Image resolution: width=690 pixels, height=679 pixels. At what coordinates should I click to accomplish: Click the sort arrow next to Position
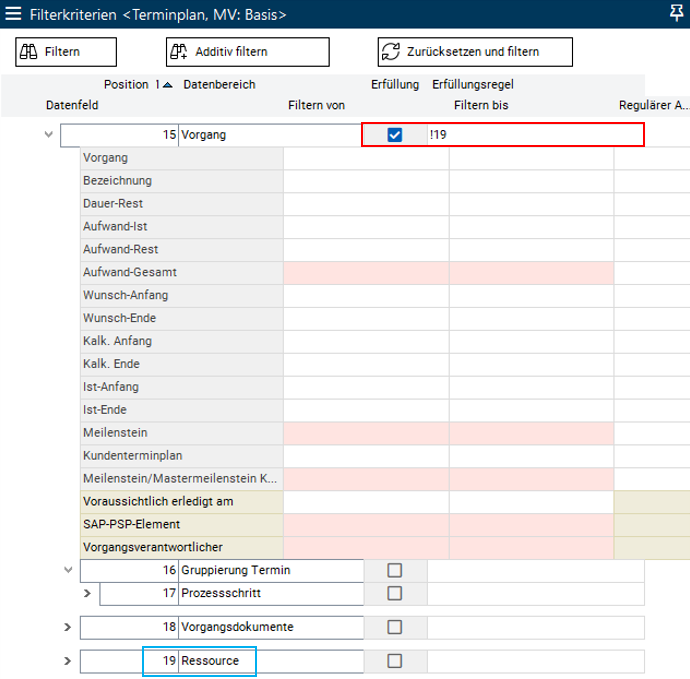click(167, 85)
